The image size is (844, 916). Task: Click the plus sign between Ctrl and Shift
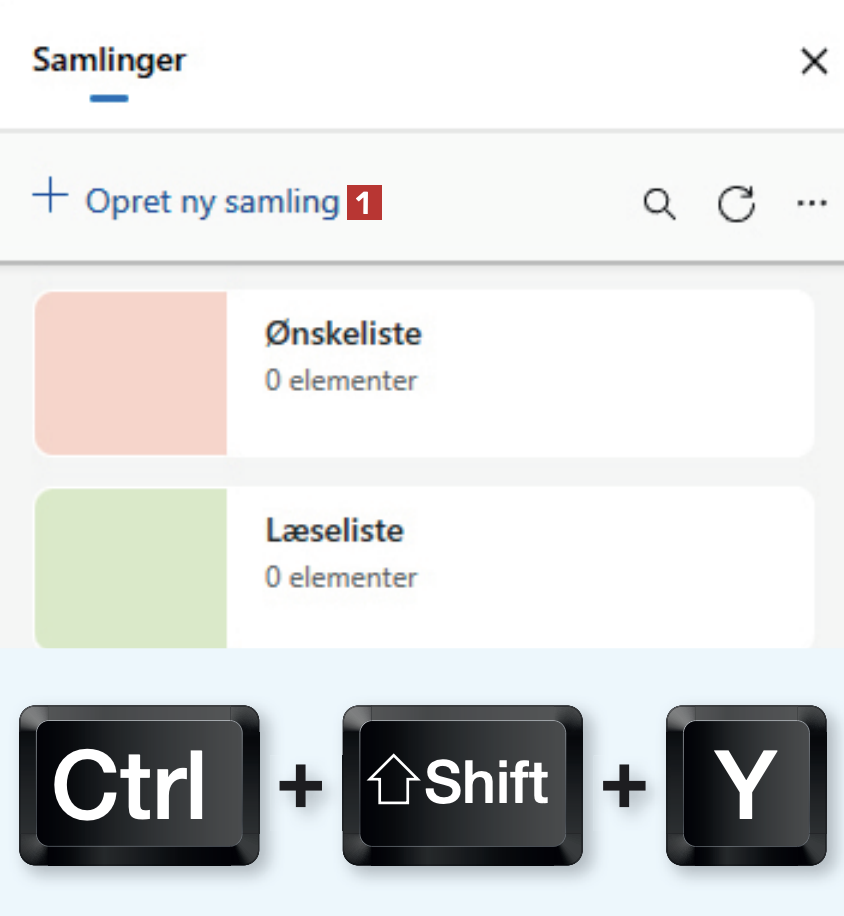[x=301, y=786]
